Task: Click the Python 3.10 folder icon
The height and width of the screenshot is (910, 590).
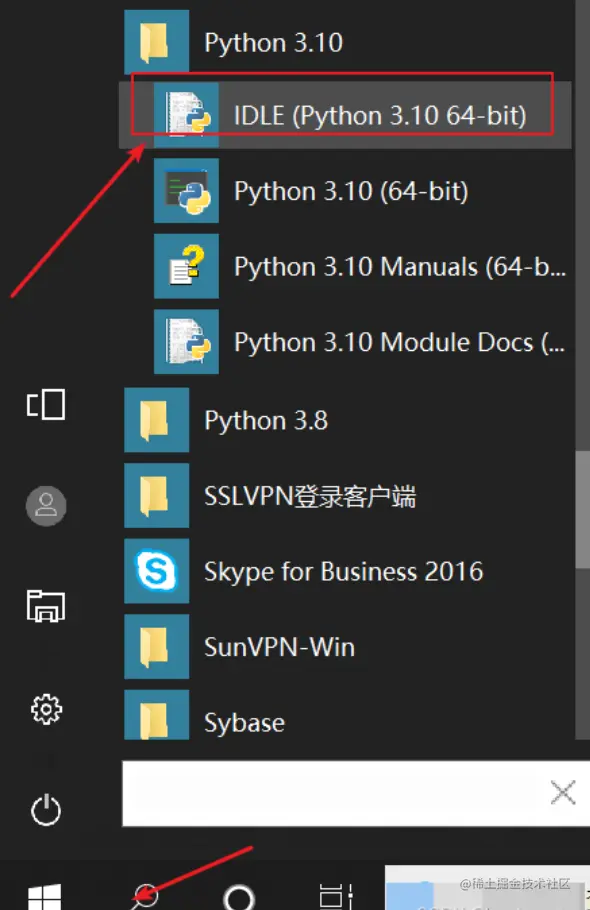Action: pyautogui.click(x=157, y=42)
